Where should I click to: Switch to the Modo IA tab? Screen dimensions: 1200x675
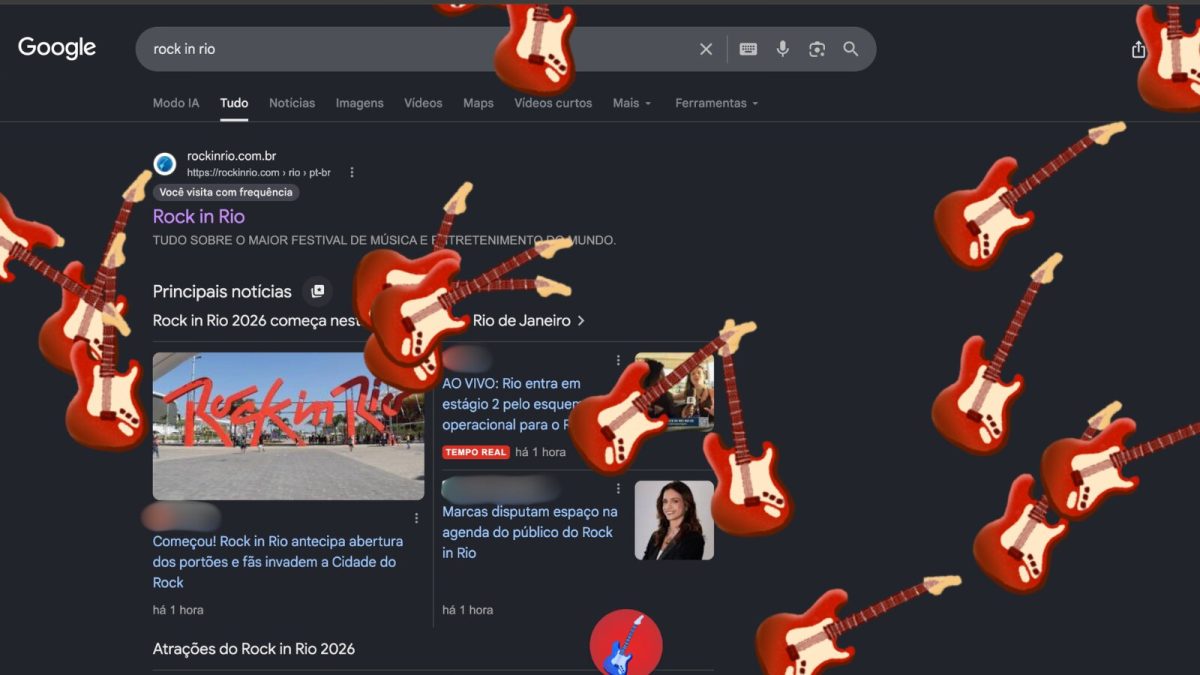[x=176, y=103]
